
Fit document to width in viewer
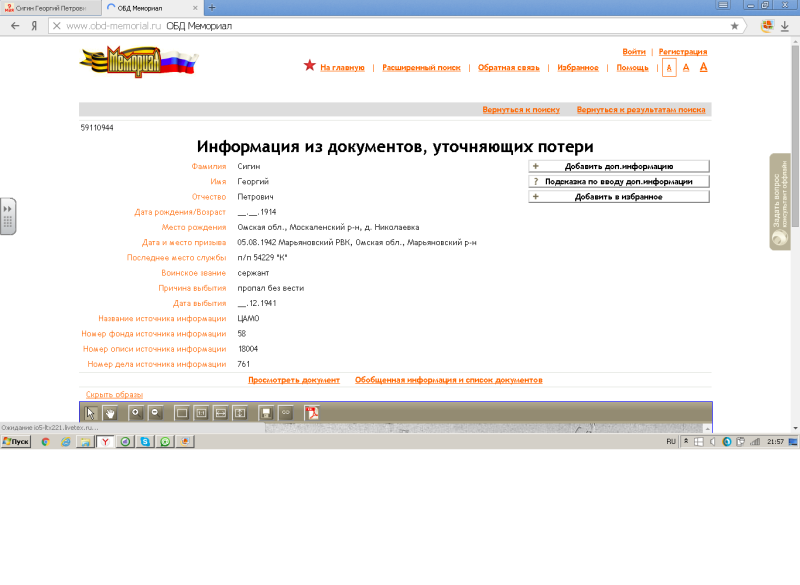(220, 413)
